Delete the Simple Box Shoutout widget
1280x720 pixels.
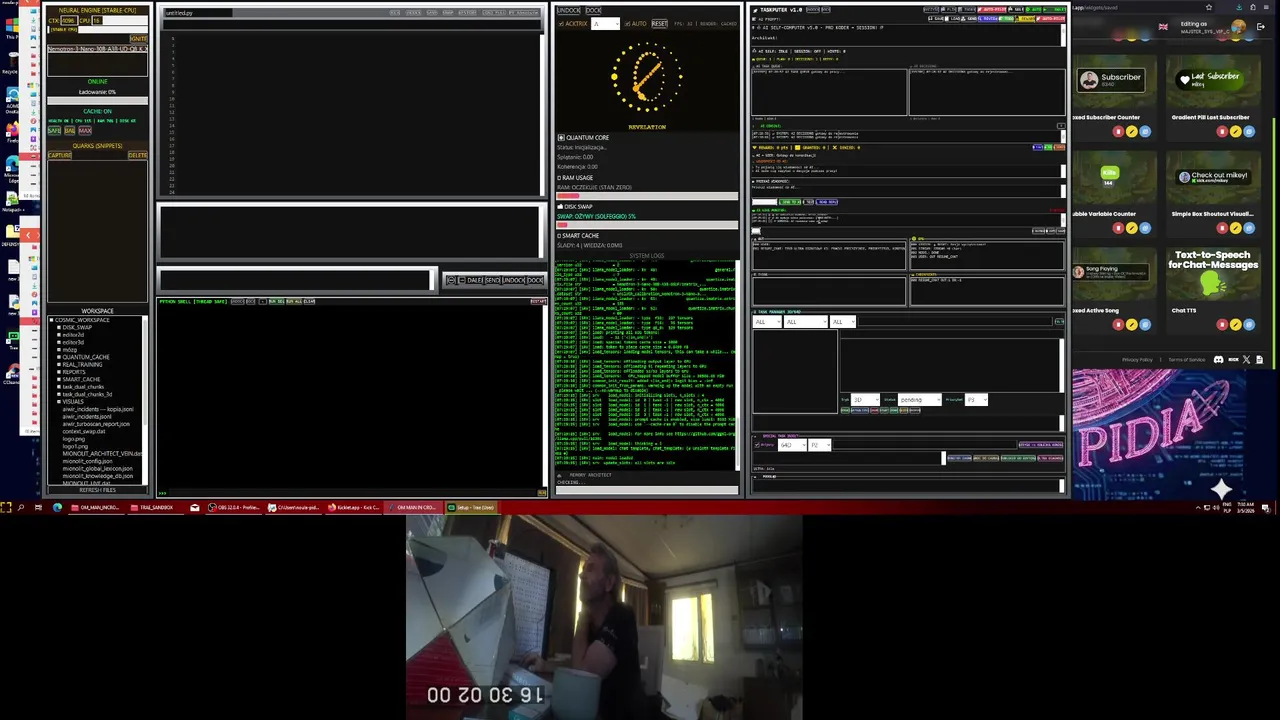(1222, 228)
